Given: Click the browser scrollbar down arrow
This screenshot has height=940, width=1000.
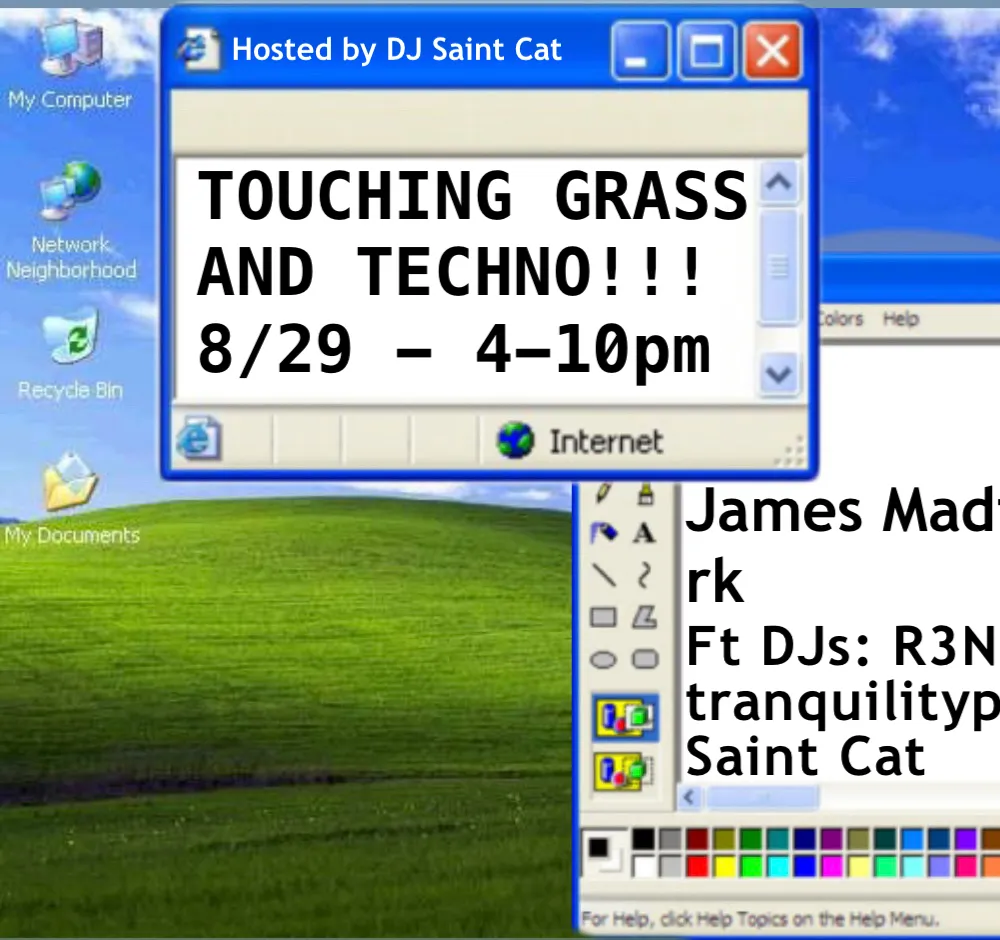Looking at the screenshot, I should point(779,374).
